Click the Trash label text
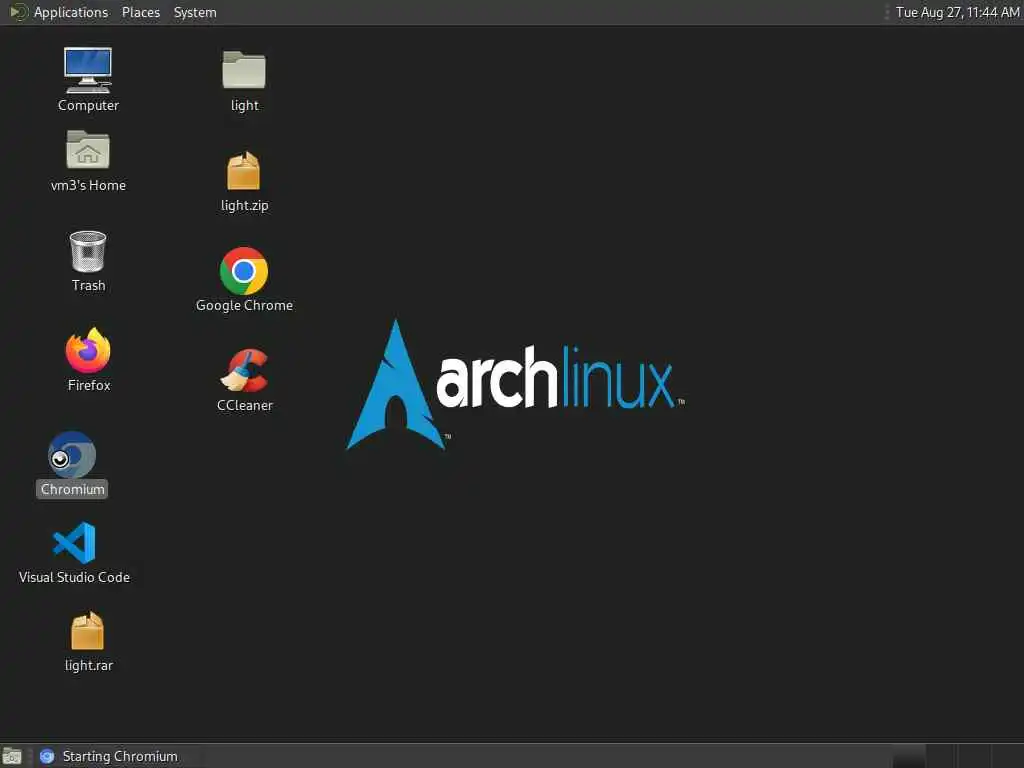Image resolution: width=1024 pixels, height=768 pixels. (x=89, y=285)
